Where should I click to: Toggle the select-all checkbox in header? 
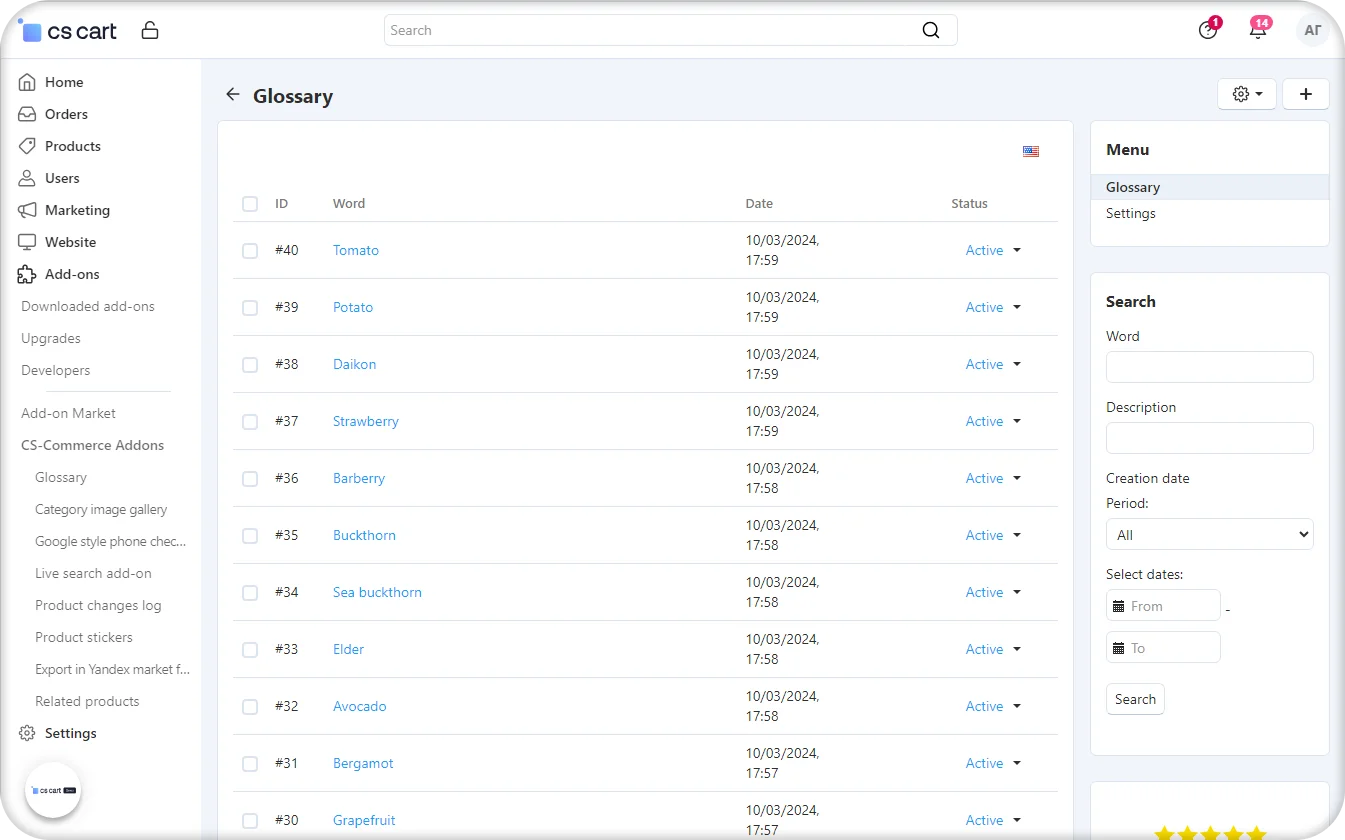250,204
